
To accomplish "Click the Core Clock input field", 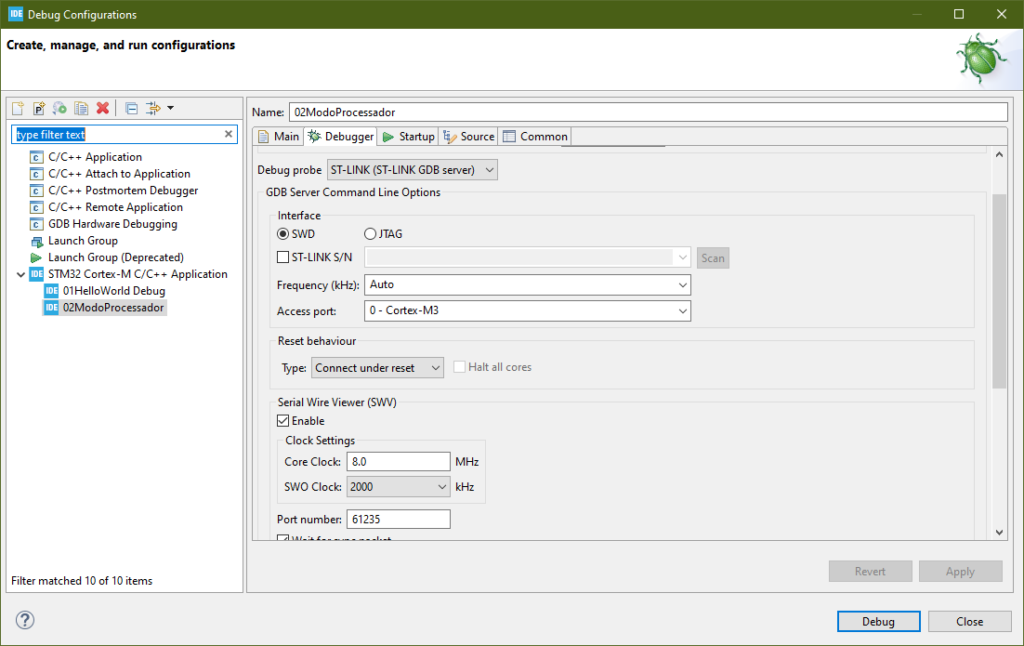I will point(398,462).
